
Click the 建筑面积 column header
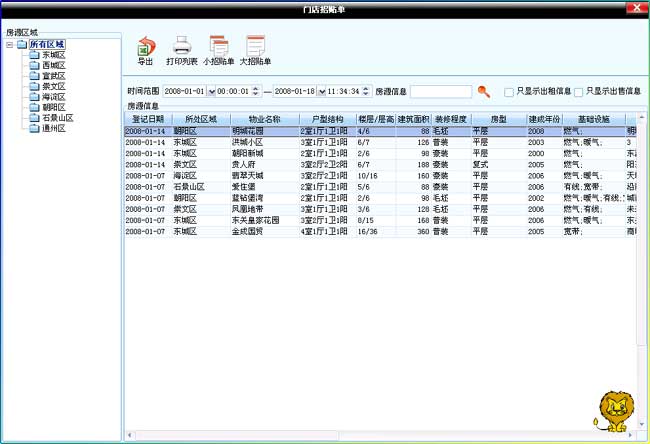[x=413, y=119]
